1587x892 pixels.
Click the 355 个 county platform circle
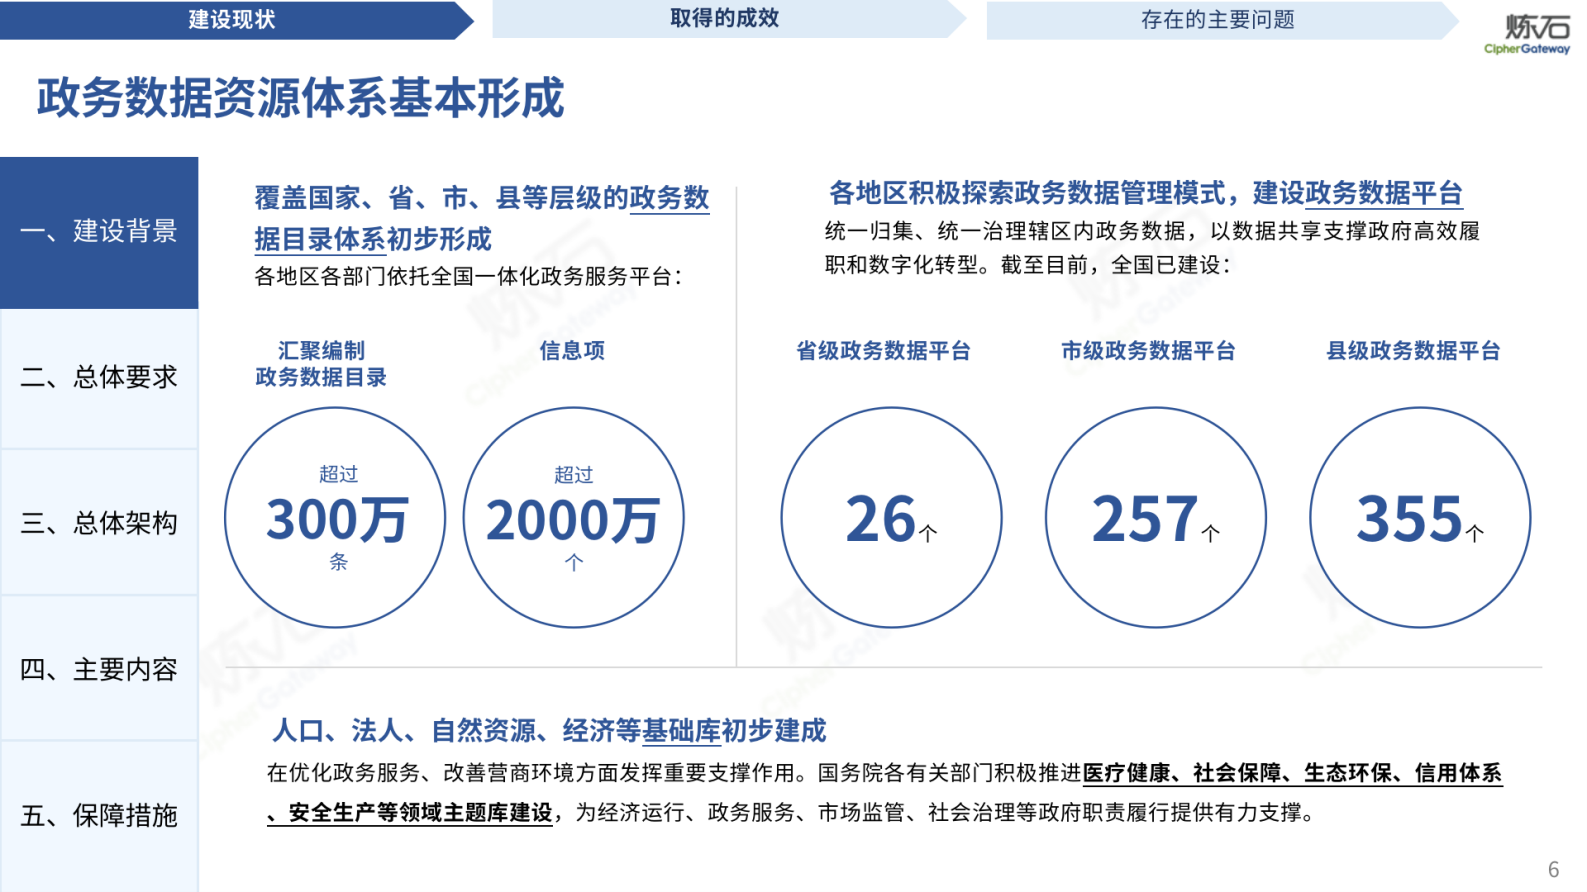pos(1419,517)
